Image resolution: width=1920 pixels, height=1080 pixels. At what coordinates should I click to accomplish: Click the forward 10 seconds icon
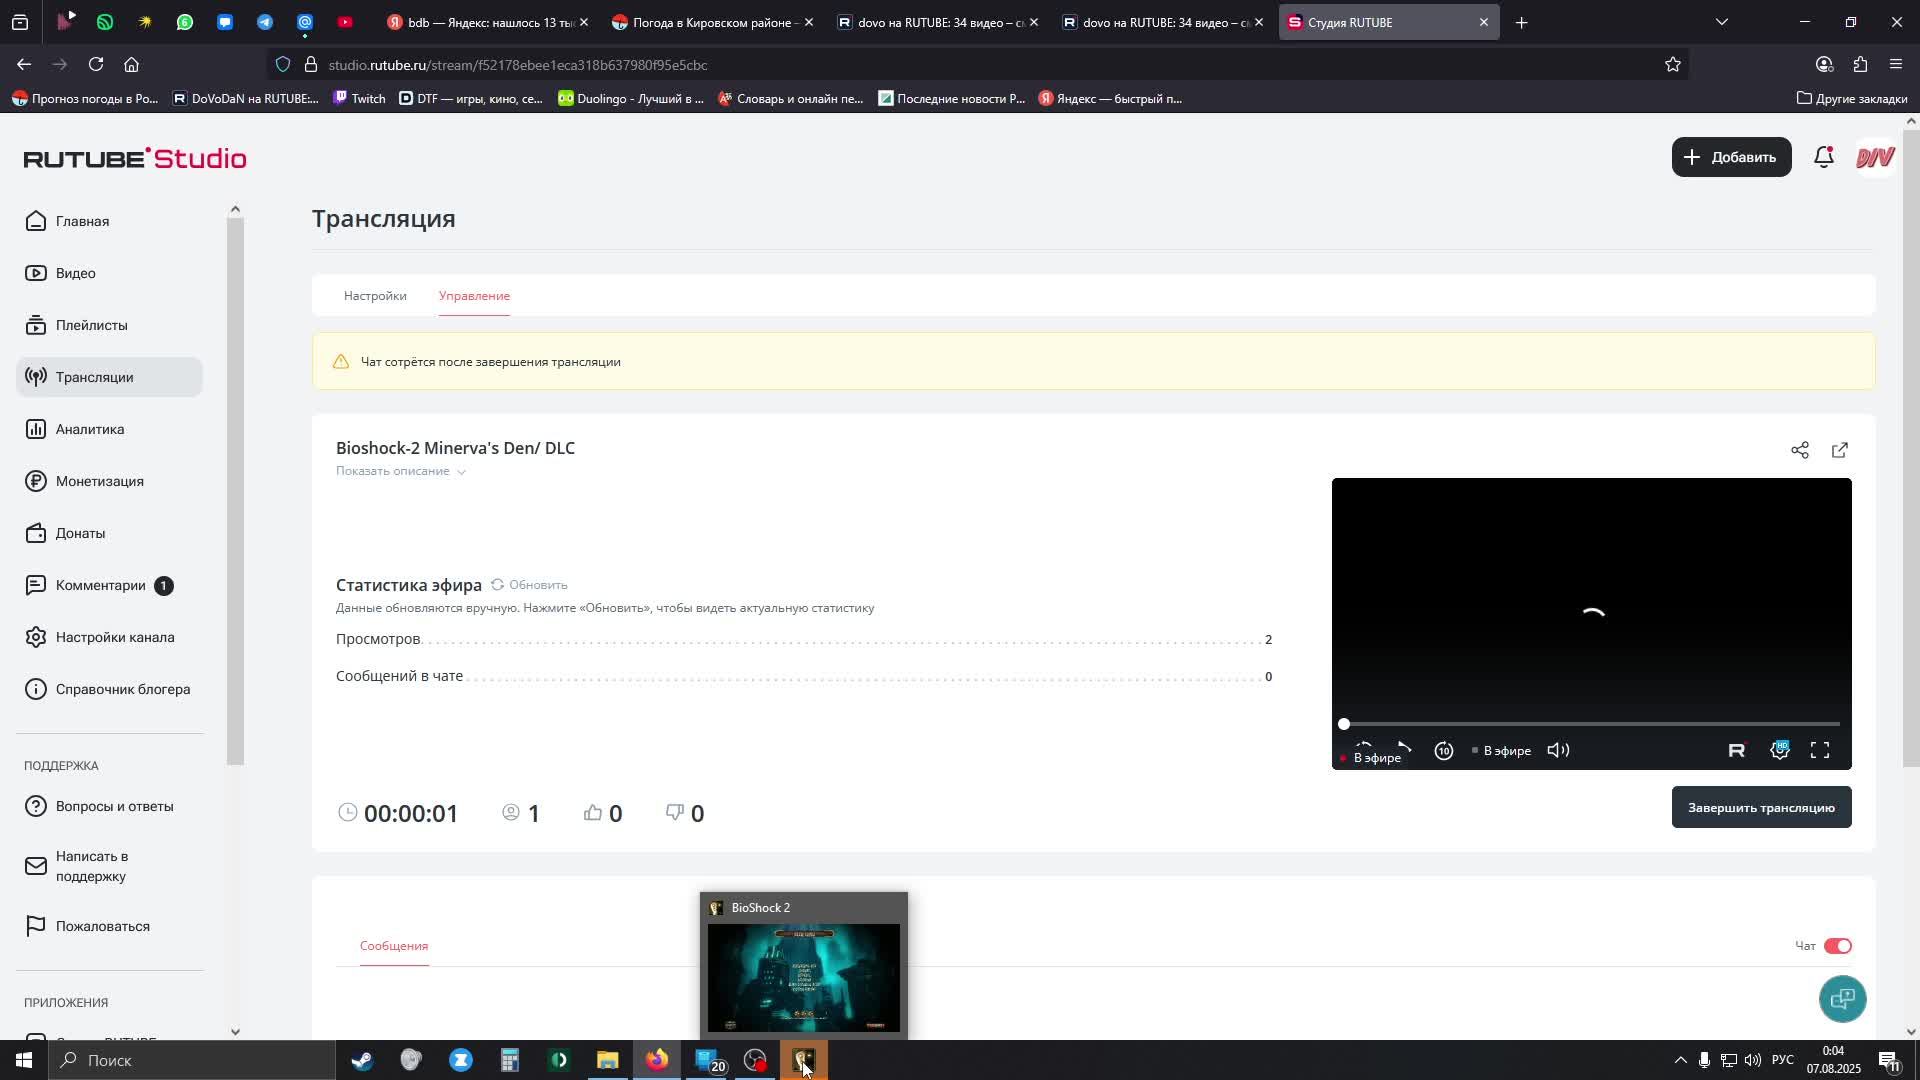[1443, 750]
